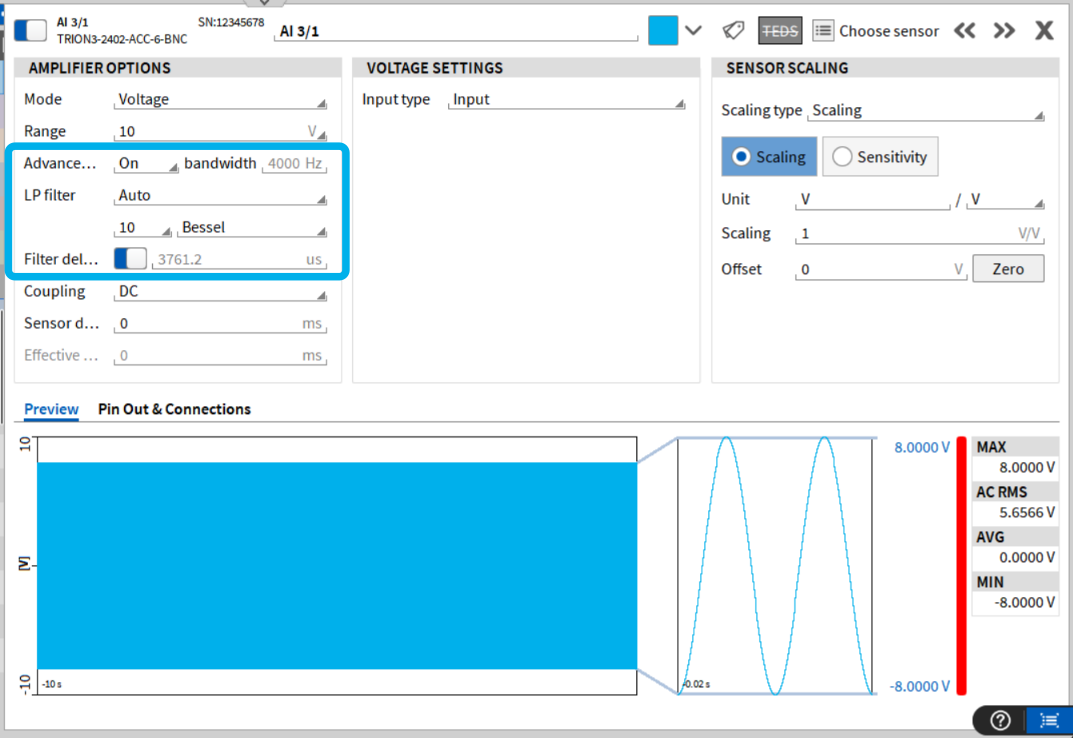Click the Sensor delay input field
The height and width of the screenshot is (738, 1073).
[208, 324]
